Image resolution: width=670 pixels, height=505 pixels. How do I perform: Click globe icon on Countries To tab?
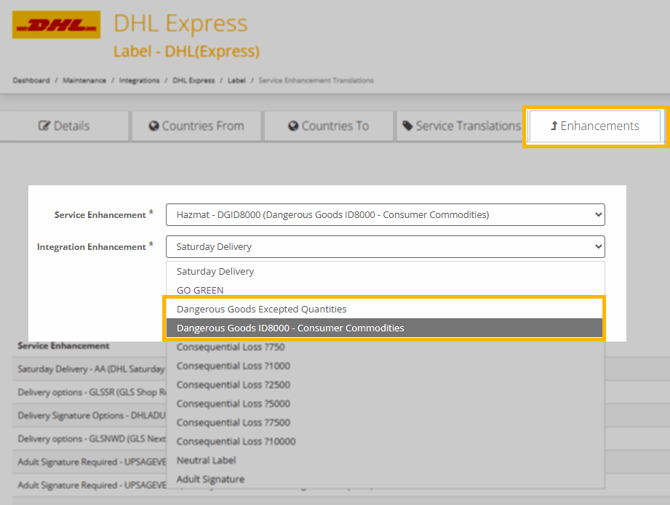coord(293,126)
